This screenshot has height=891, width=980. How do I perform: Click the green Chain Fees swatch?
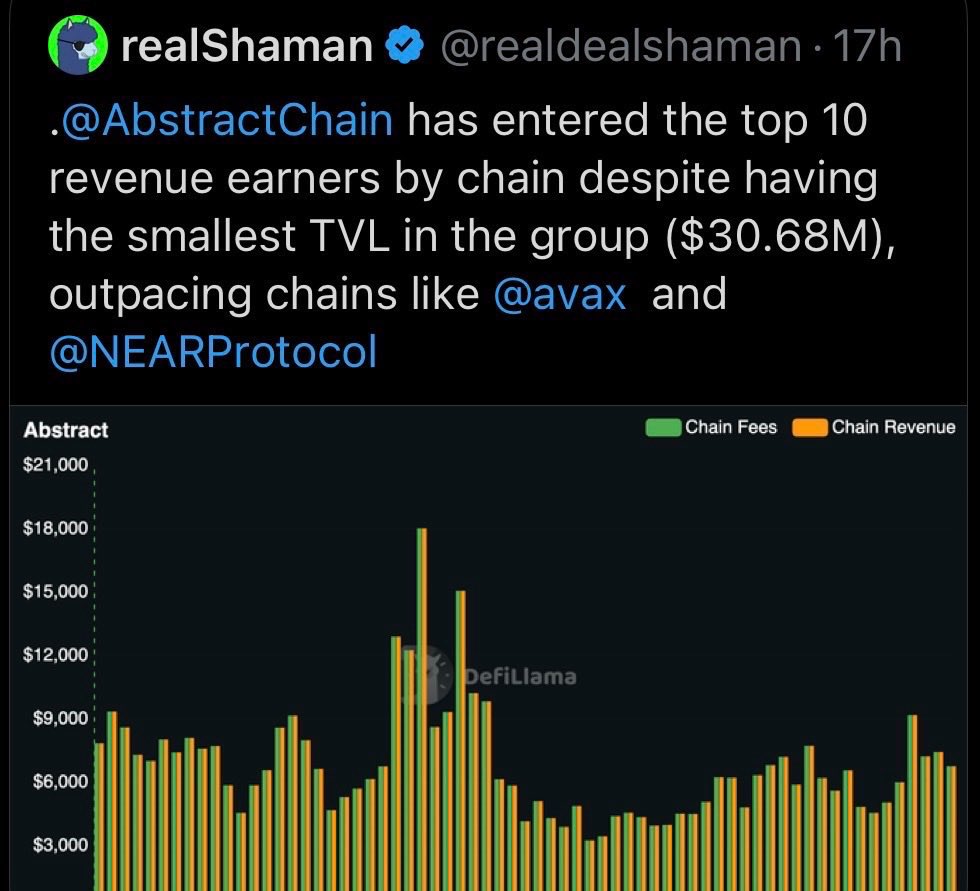pyautogui.click(x=664, y=428)
